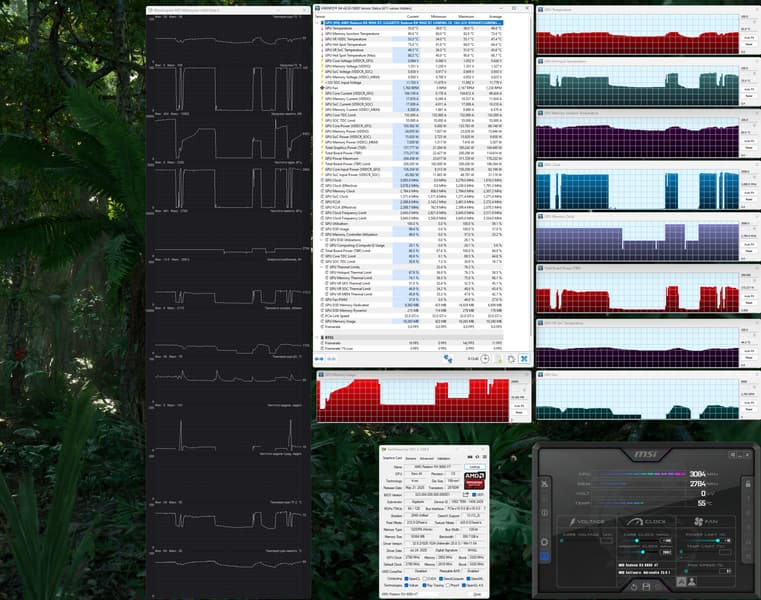Select the GPU Fan row in HWiNFO
Viewport: 761px width, 600px height.
tap(410, 88)
